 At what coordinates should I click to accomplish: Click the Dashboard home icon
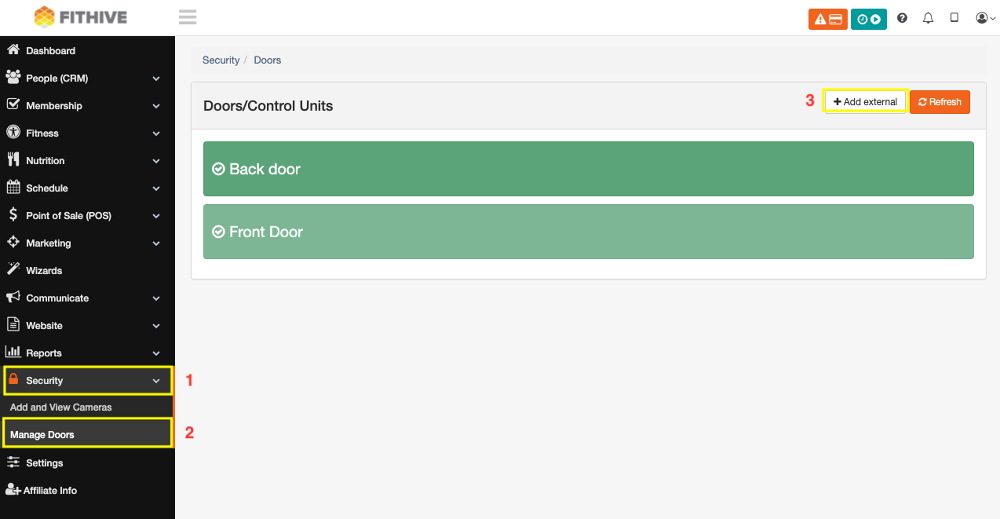coord(13,50)
